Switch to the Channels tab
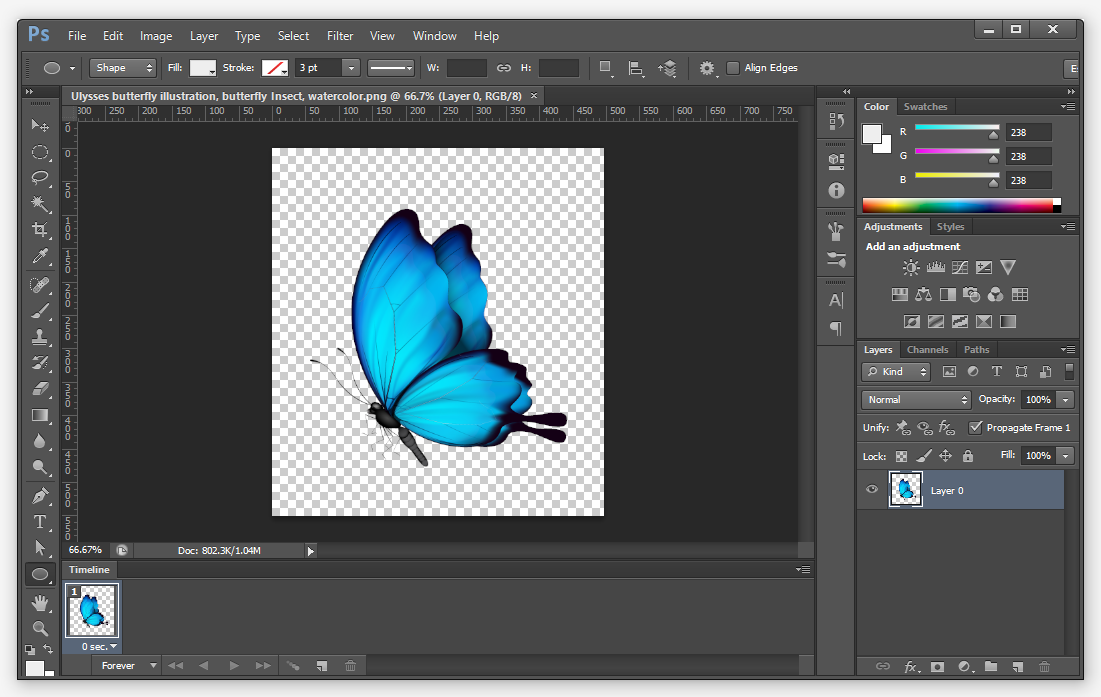Screen dimensions: 1101x697 pyautogui.click(x=928, y=350)
